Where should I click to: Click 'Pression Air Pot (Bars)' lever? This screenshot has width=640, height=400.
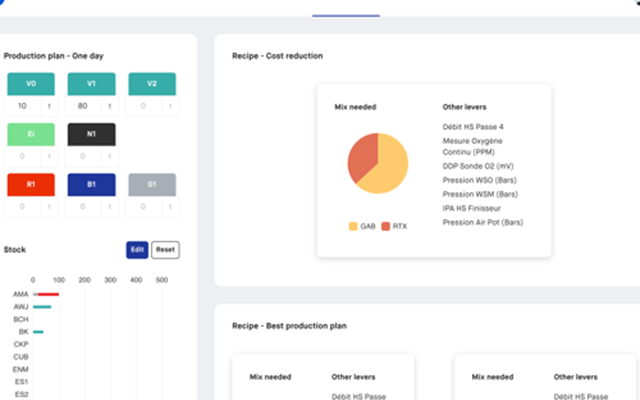[x=483, y=222]
